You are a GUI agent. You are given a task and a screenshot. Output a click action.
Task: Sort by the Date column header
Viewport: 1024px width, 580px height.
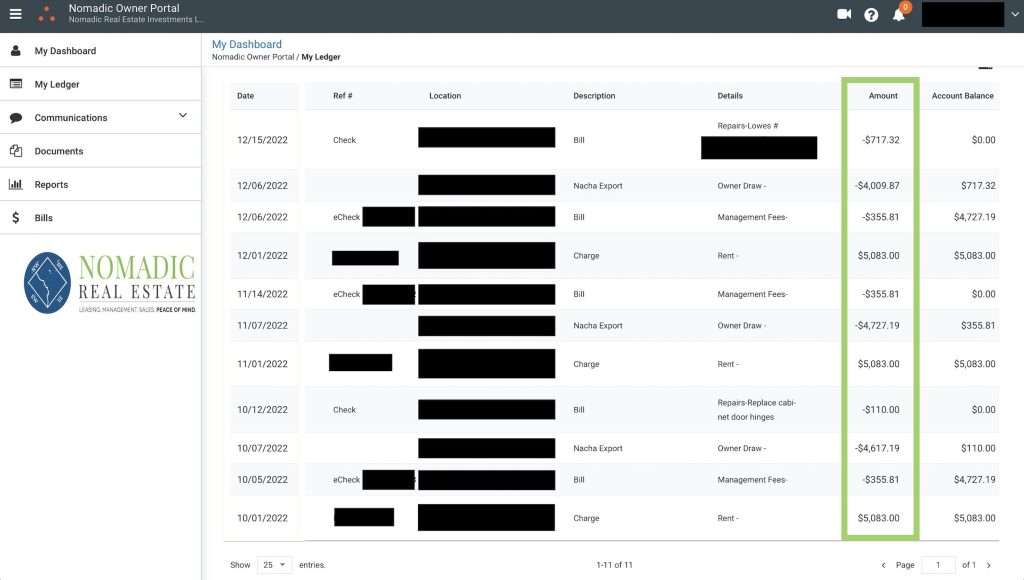(x=245, y=96)
